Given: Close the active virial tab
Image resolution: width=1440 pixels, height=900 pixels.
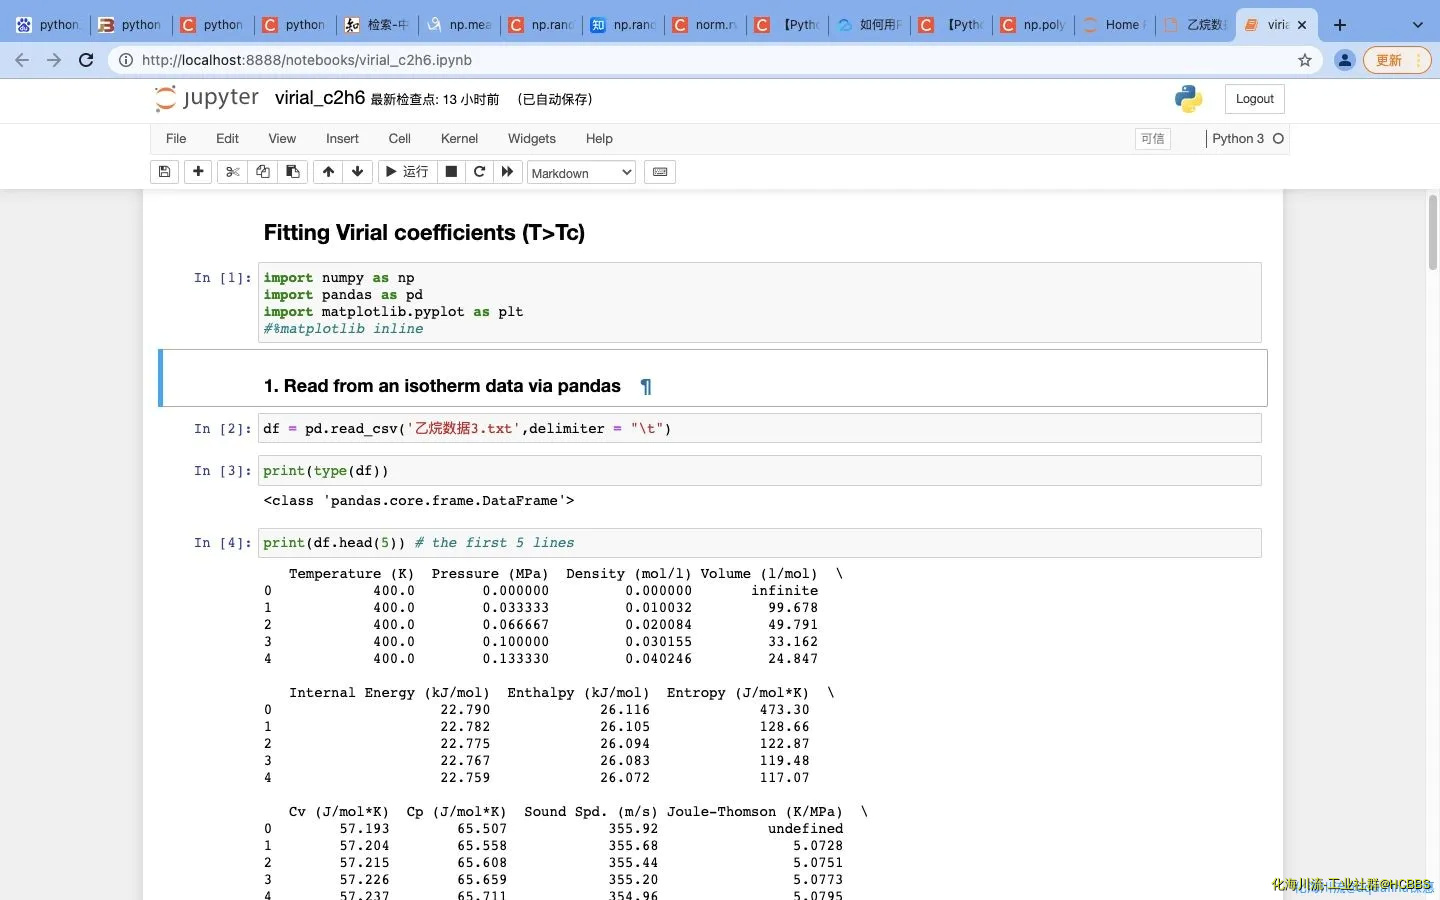Looking at the screenshot, I should click(1302, 25).
